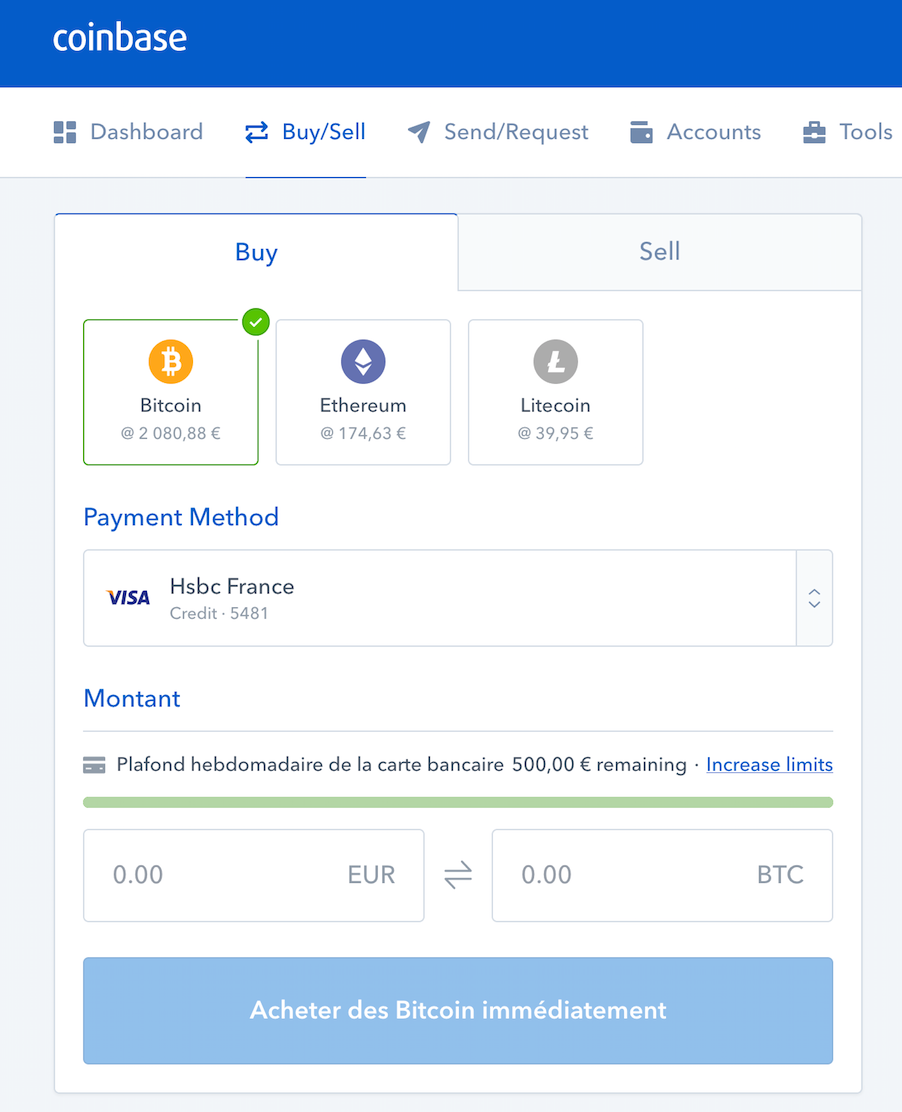Click the Send/Request paper plane icon
The width and height of the screenshot is (902, 1112).
tap(419, 132)
